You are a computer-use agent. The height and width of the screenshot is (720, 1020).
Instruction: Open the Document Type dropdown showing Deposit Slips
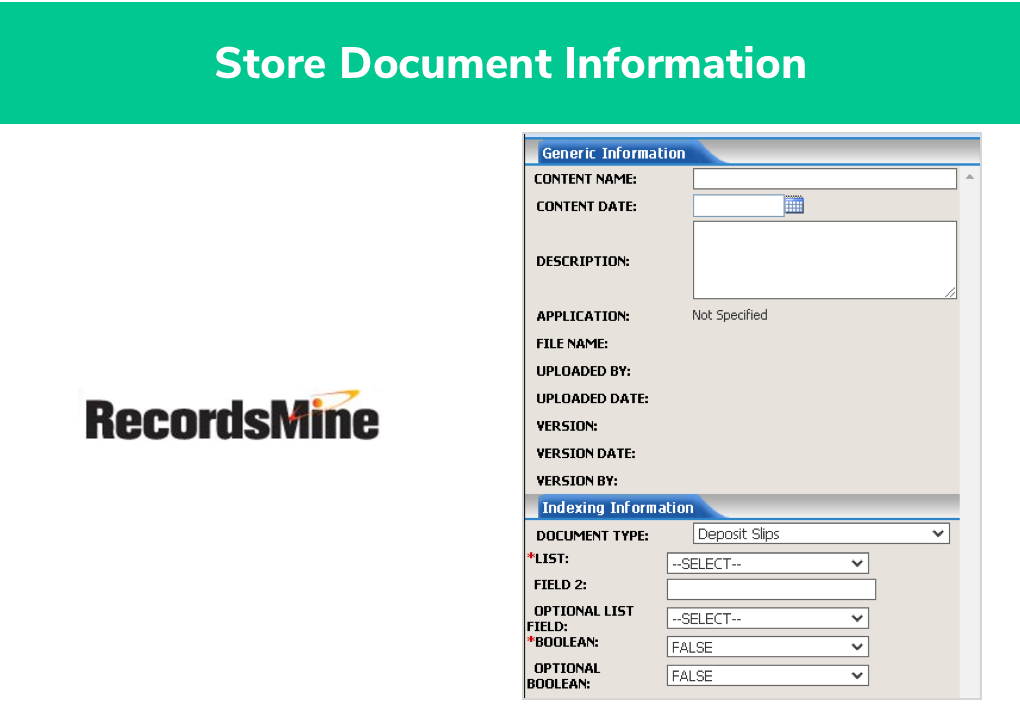821,534
